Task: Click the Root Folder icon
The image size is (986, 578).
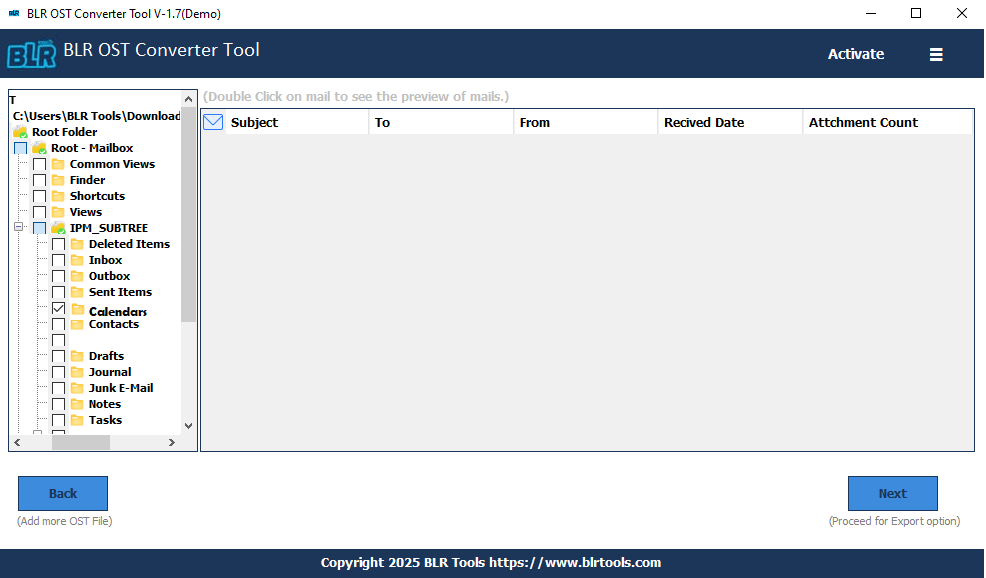Action: [20, 132]
